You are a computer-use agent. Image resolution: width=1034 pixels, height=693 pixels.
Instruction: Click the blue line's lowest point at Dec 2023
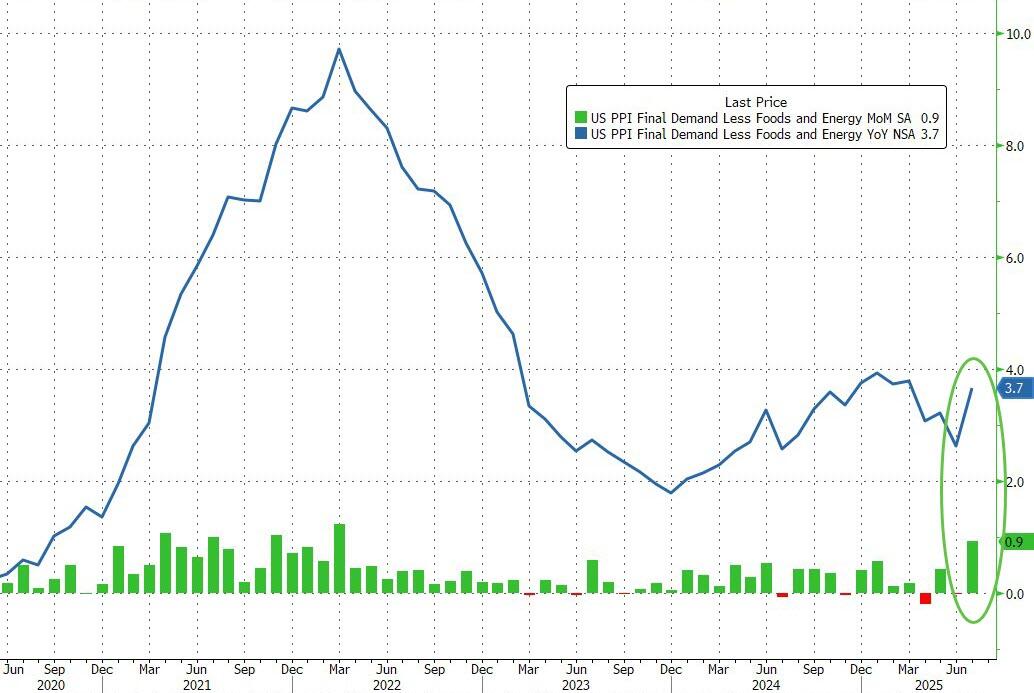[x=671, y=492]
